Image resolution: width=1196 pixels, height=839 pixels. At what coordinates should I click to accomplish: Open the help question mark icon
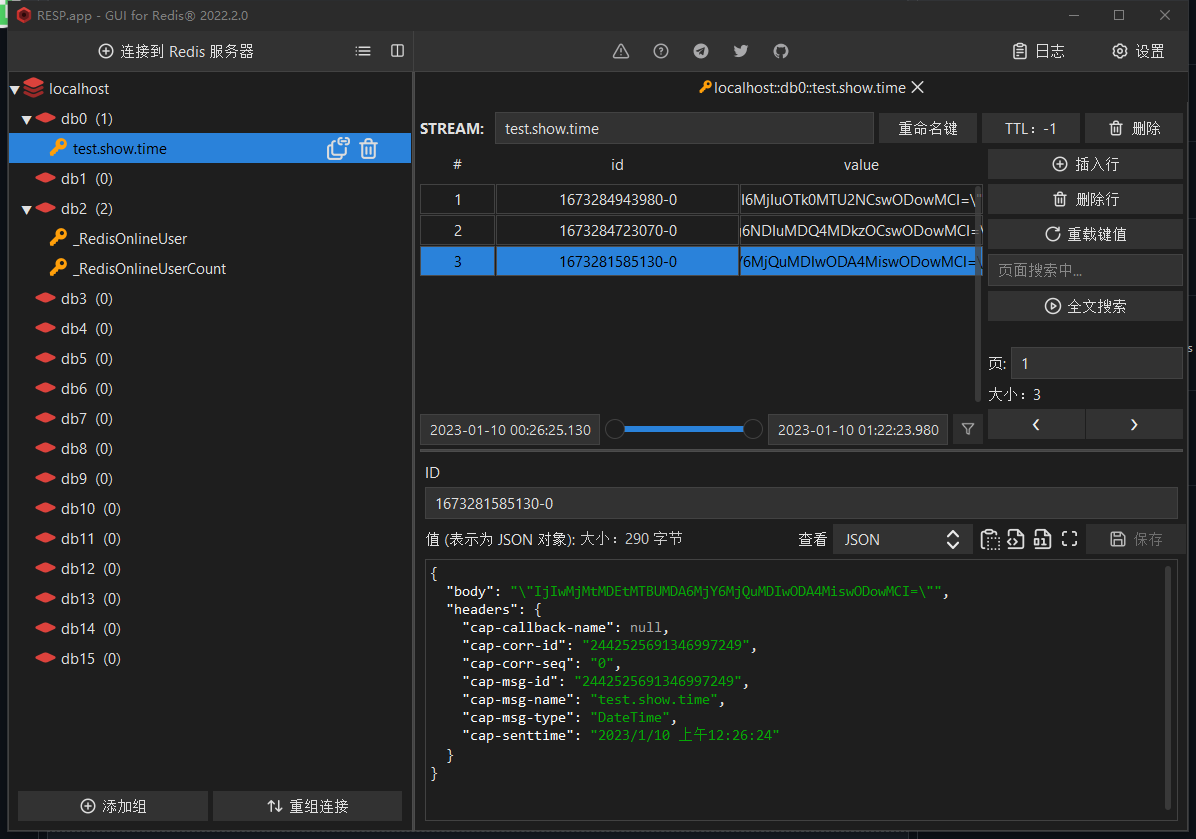click(x=661, y=51)
